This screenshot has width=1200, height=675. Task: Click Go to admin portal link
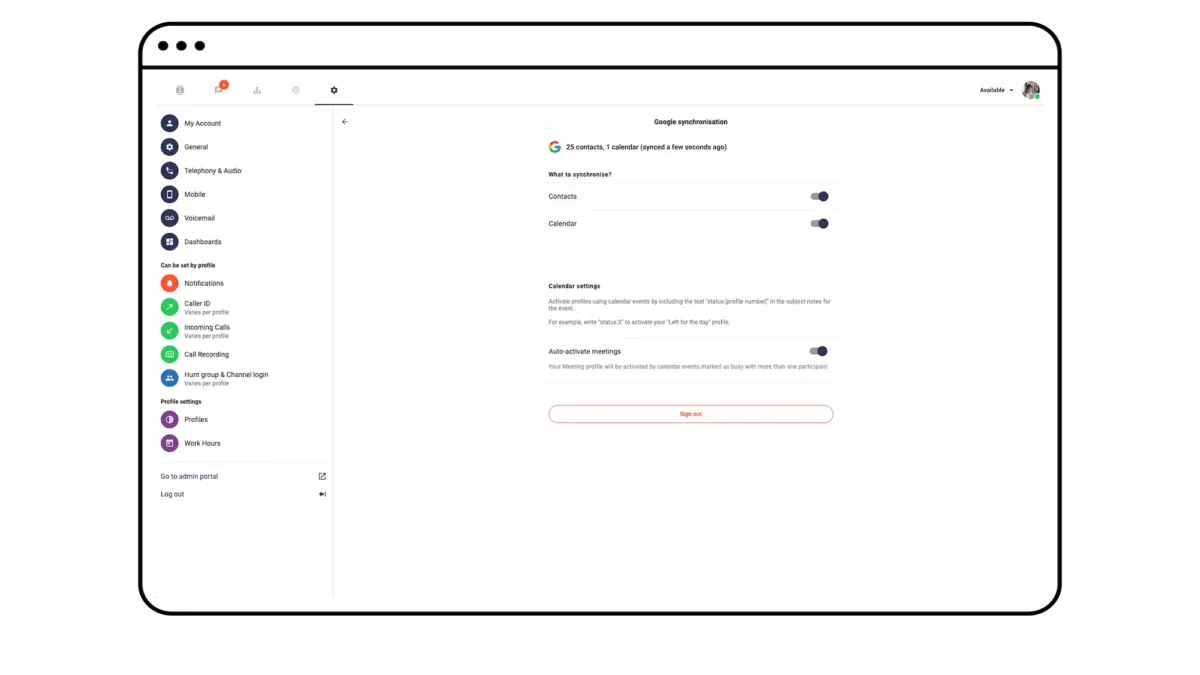(x=189, y=476)
